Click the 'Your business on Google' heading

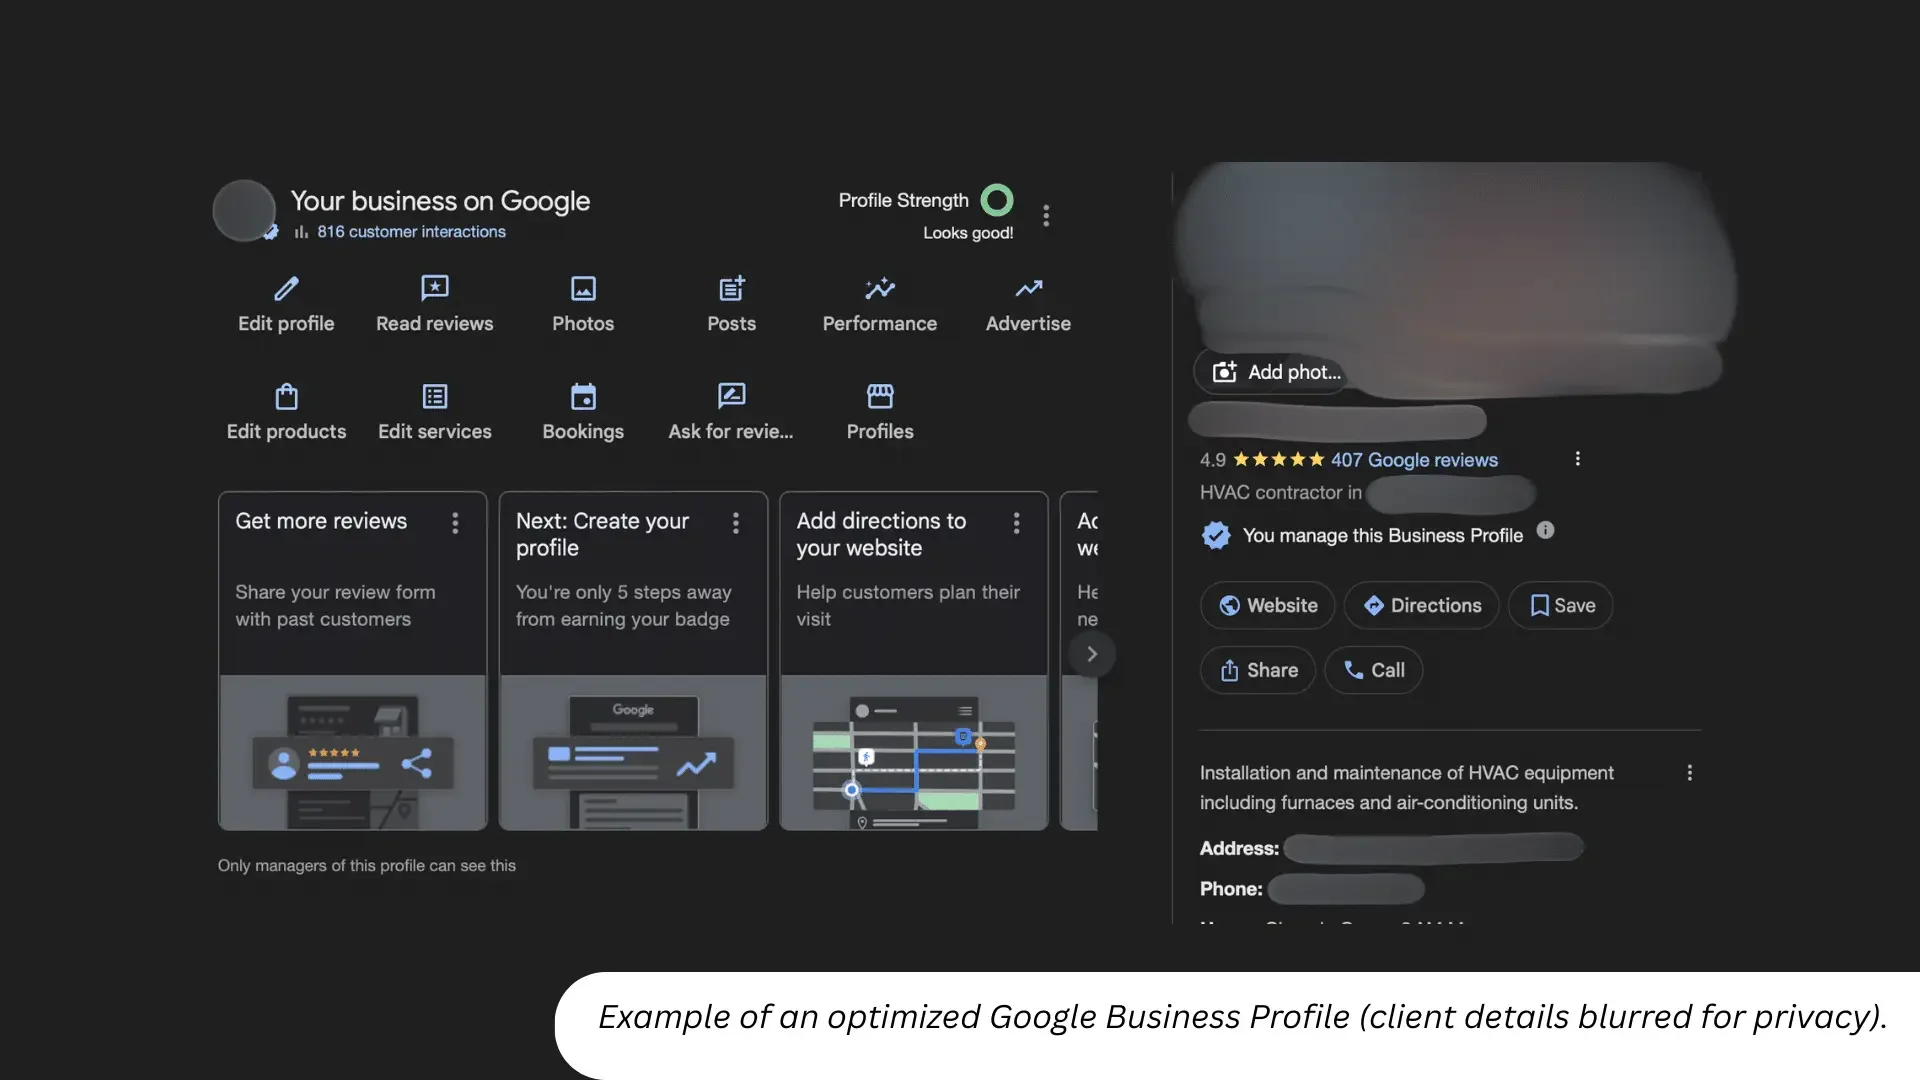point(440,201)
